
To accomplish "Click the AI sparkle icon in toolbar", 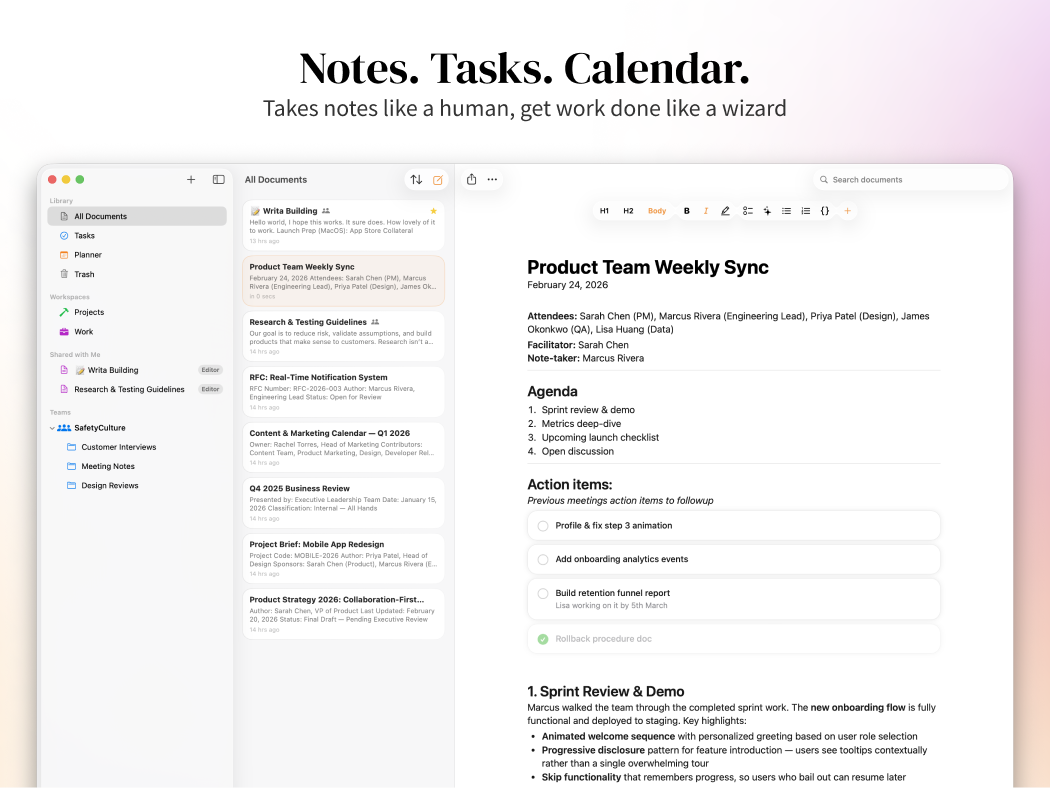I will click(x=767, y=211).
